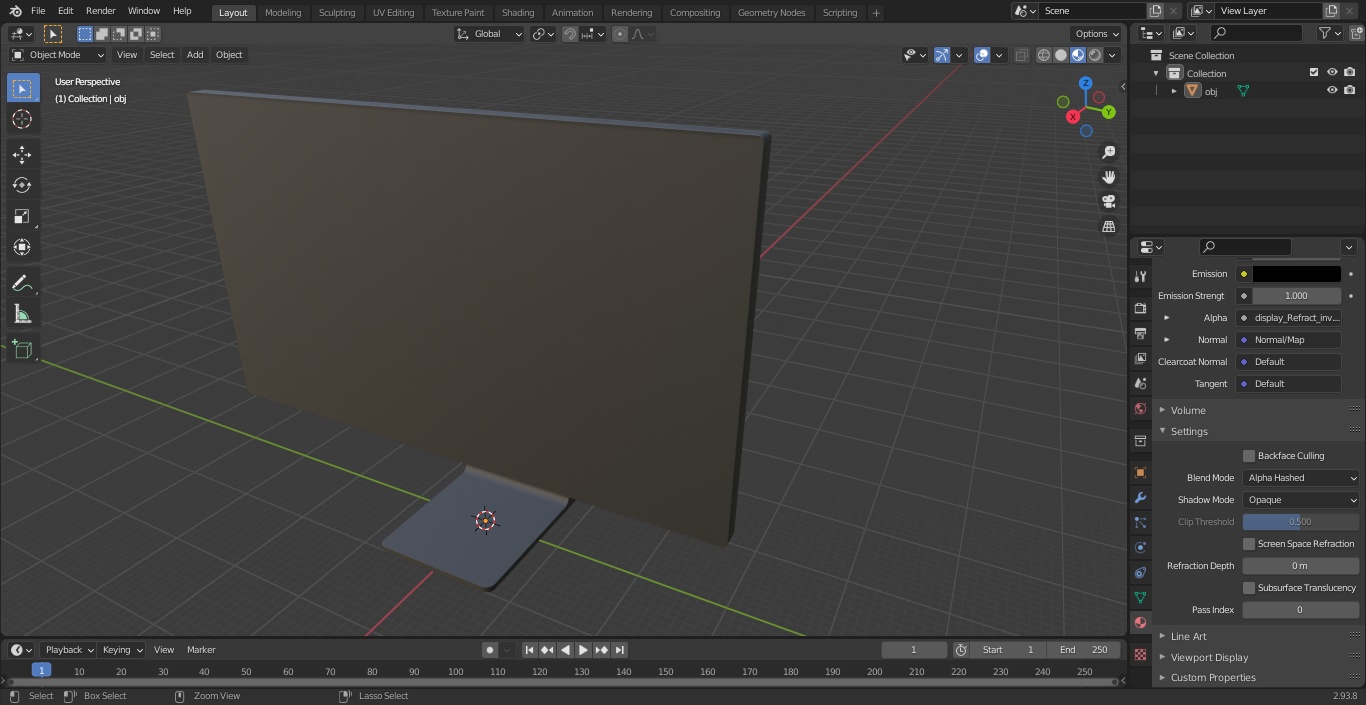
Task: Click End frame 250 field
Action: pos(1083,650)
